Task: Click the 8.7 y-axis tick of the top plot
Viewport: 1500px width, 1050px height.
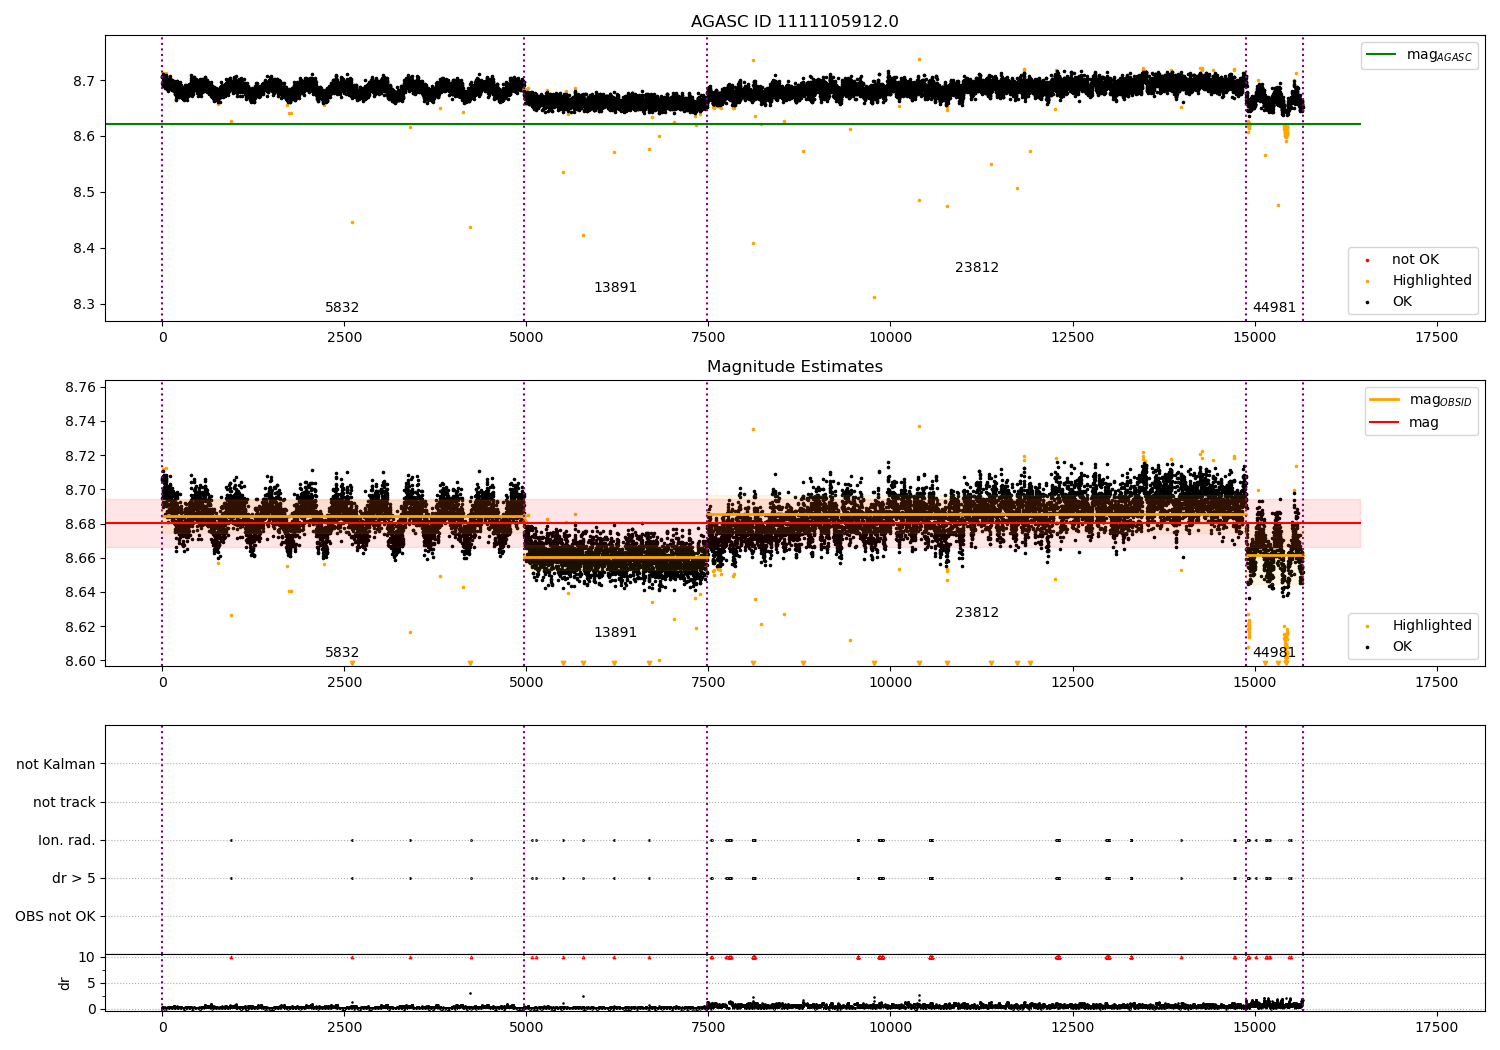Action: click(85, 81)
